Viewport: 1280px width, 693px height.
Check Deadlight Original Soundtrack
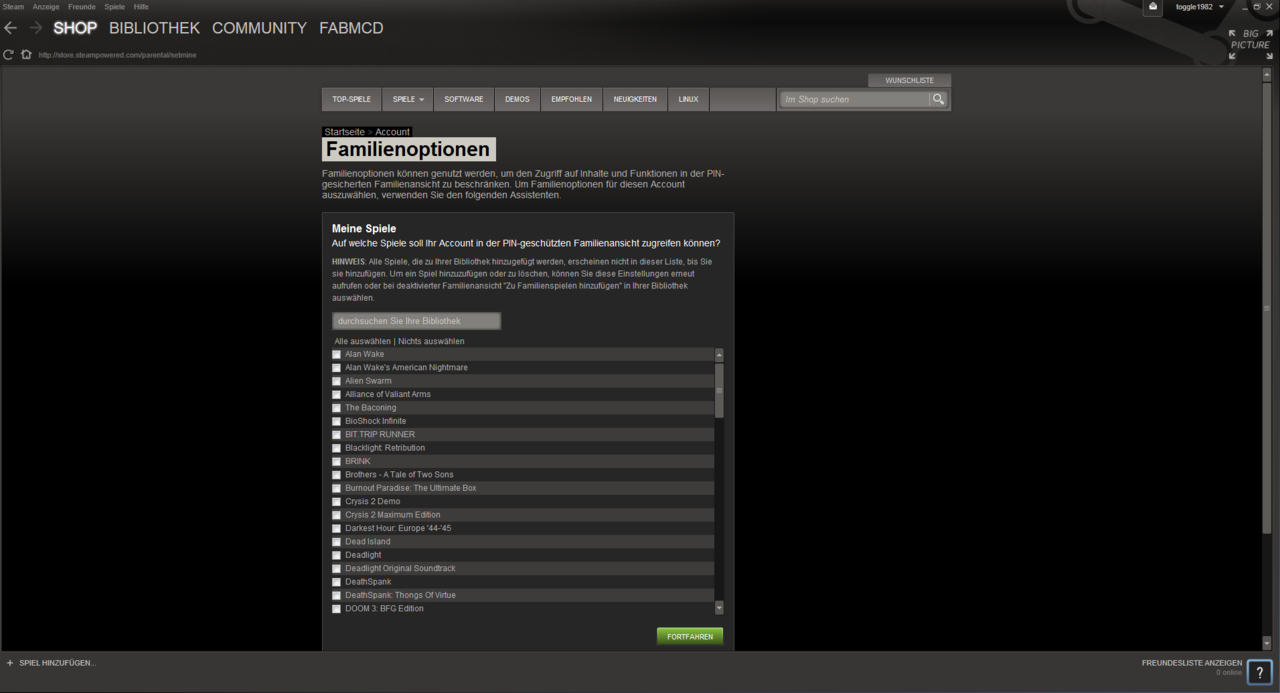point(337,569)
